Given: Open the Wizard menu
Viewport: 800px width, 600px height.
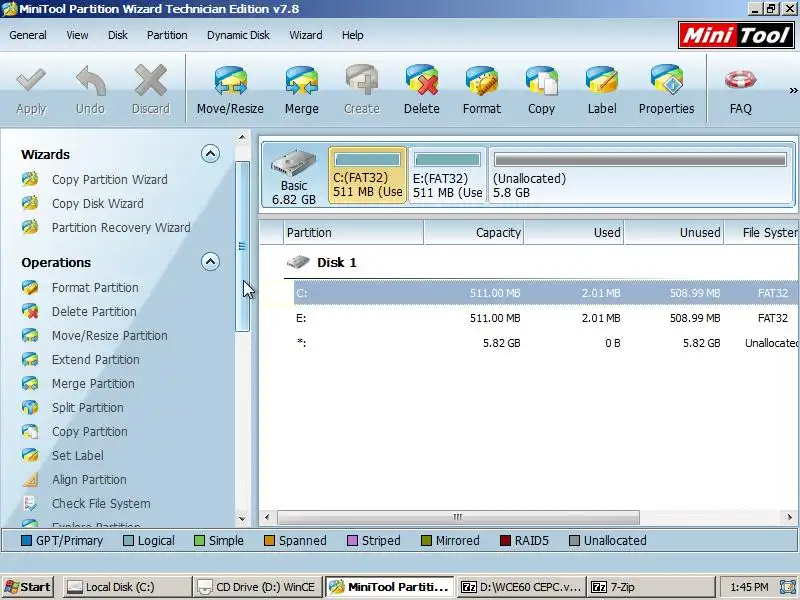Looking at the screenshot, I should [x=306, y=35].
